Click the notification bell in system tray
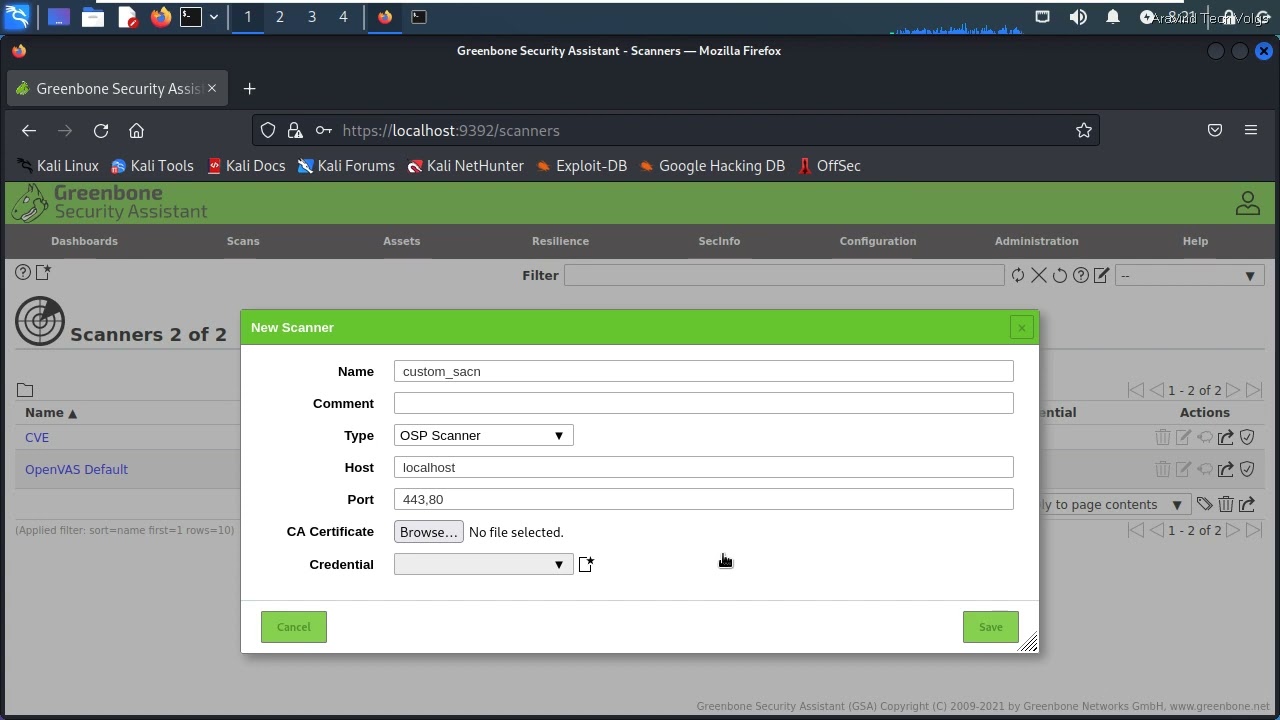 click(1113, 17)
